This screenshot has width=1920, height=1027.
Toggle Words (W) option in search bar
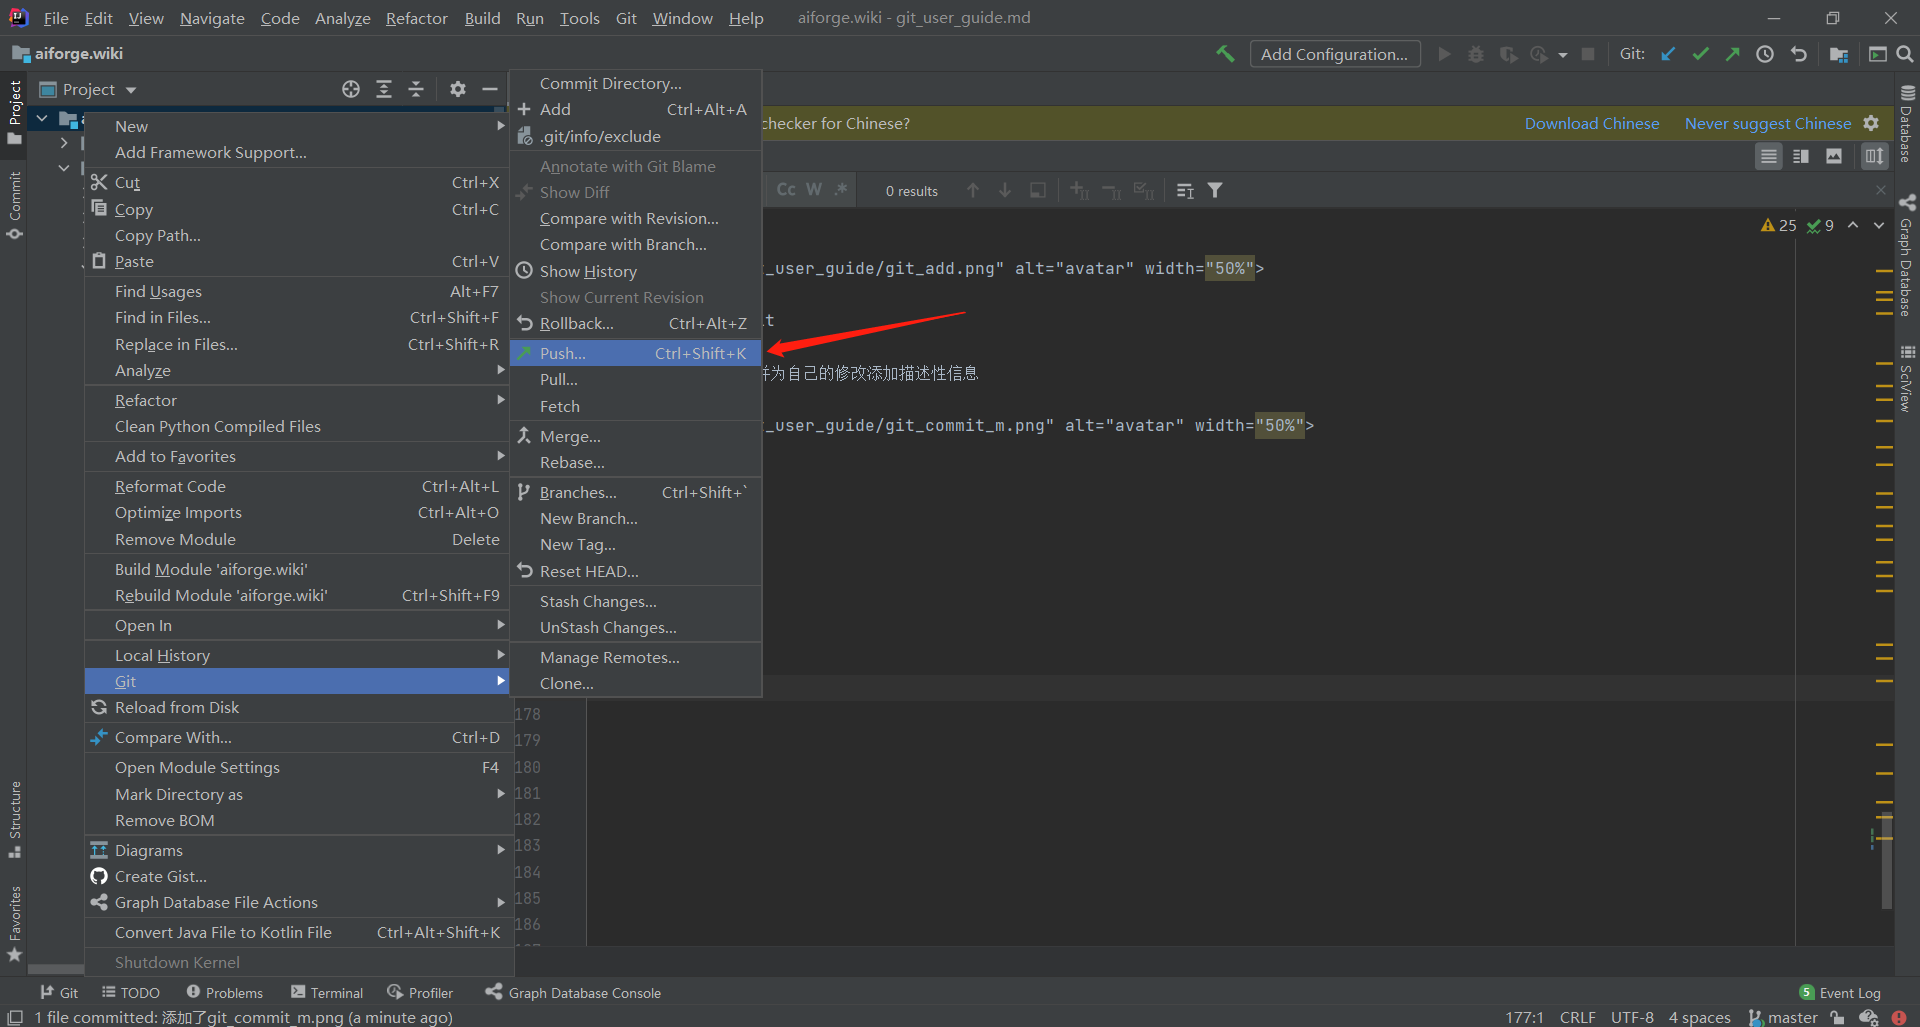(x=814, y=190)
